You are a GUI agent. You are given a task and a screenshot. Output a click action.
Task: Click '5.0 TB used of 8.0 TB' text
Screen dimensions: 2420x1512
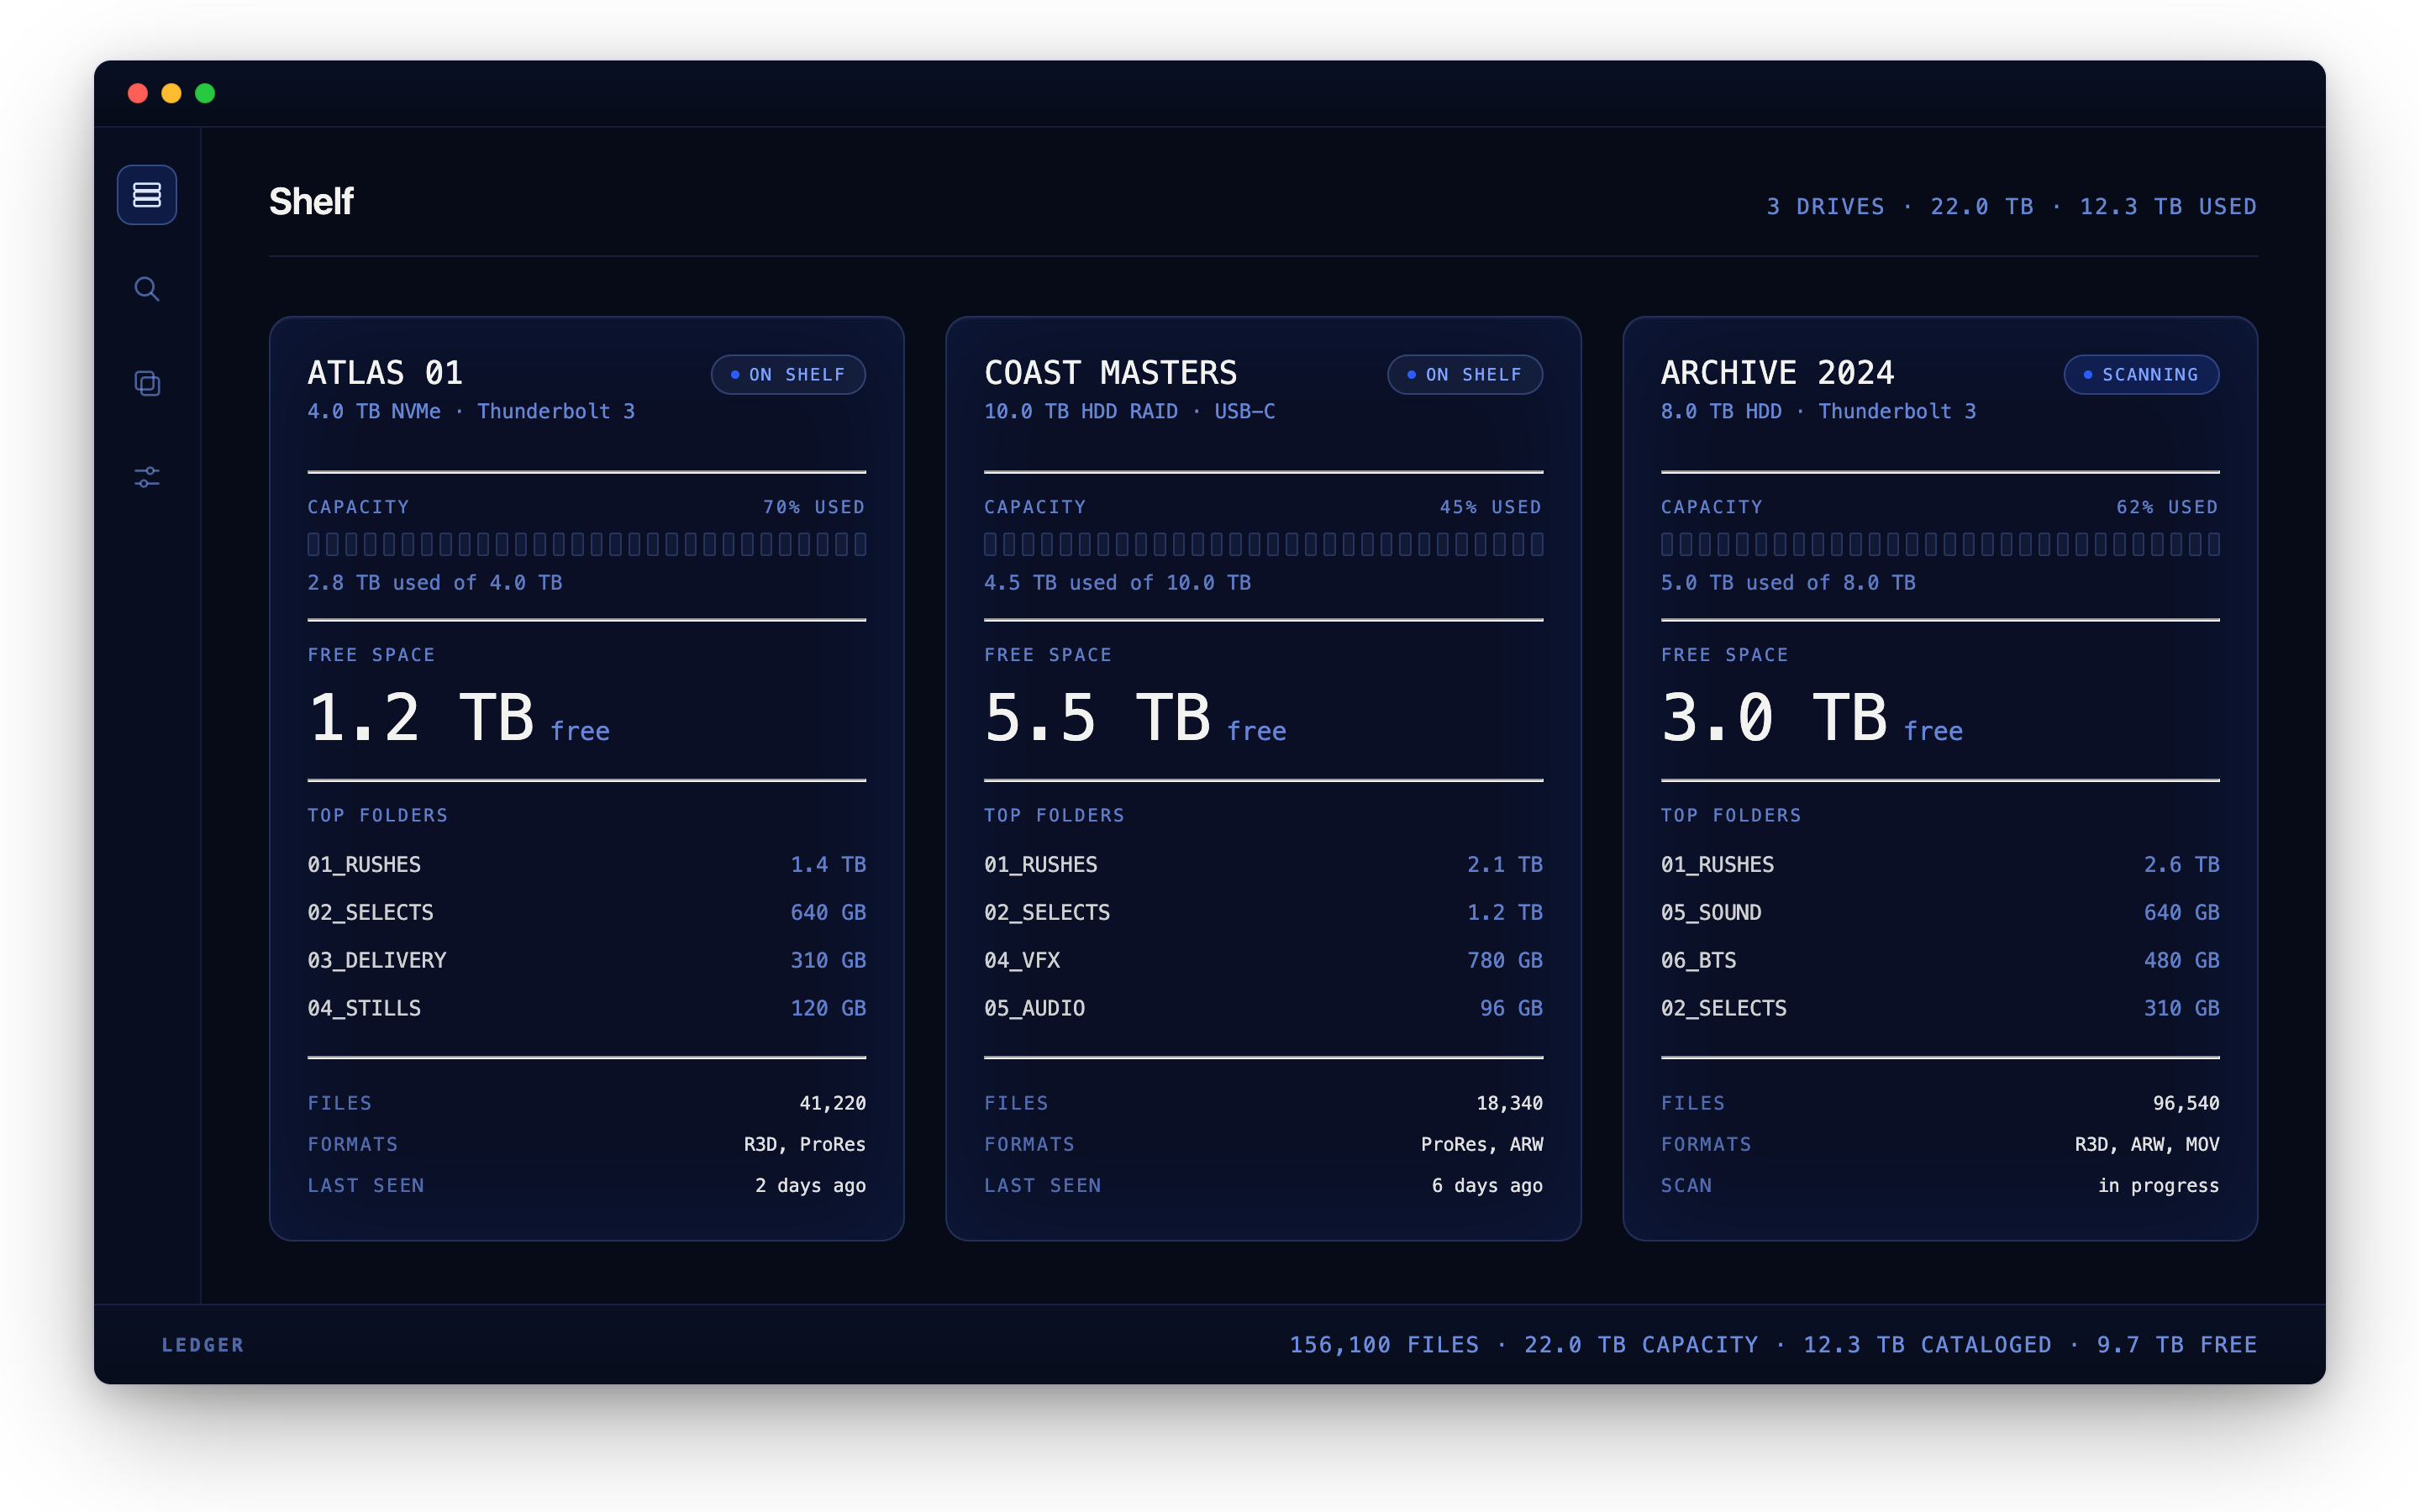(x=1788, y=583)
